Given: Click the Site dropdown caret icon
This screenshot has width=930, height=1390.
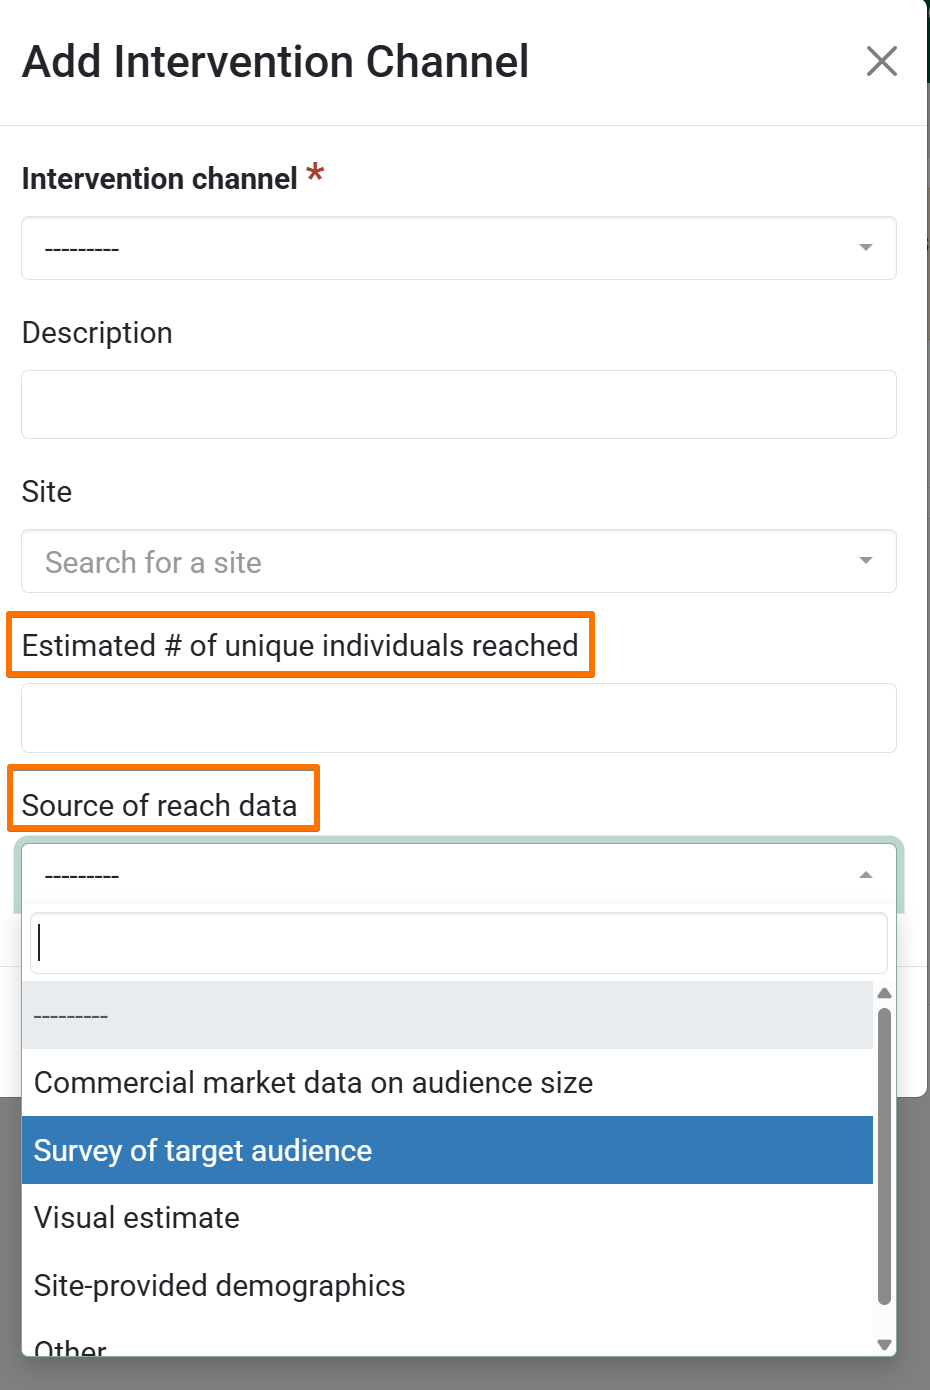Looking at the screenshot, I should (x=865, y=561).
